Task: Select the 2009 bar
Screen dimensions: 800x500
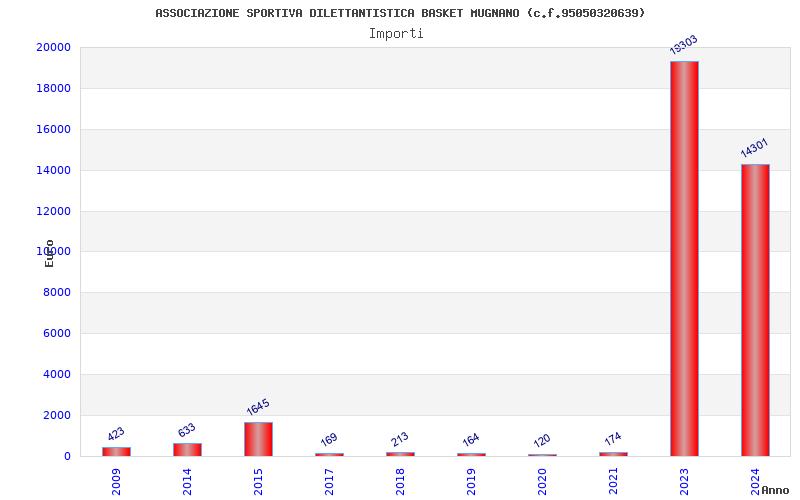Action: click(x=116, y=452)
